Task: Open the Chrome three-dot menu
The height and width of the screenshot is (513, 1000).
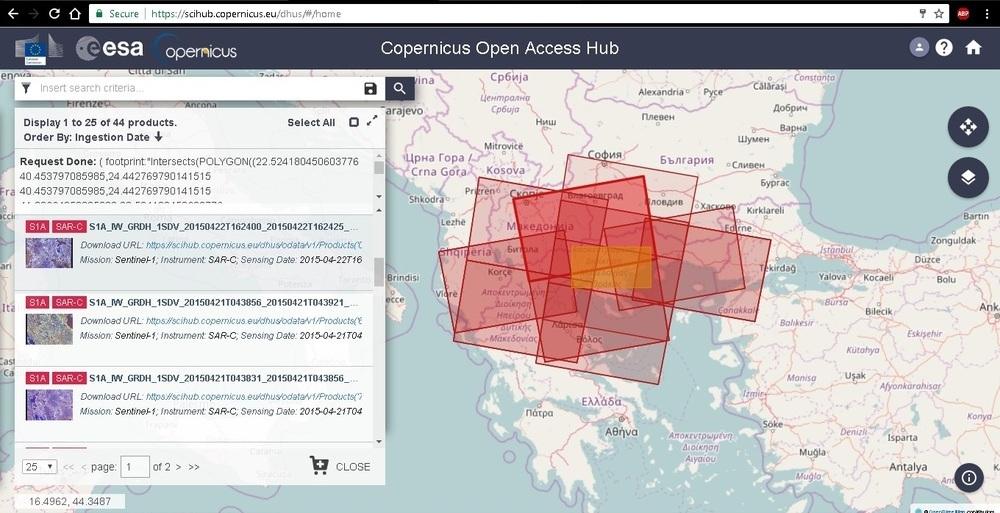Action: coord(986,13)
